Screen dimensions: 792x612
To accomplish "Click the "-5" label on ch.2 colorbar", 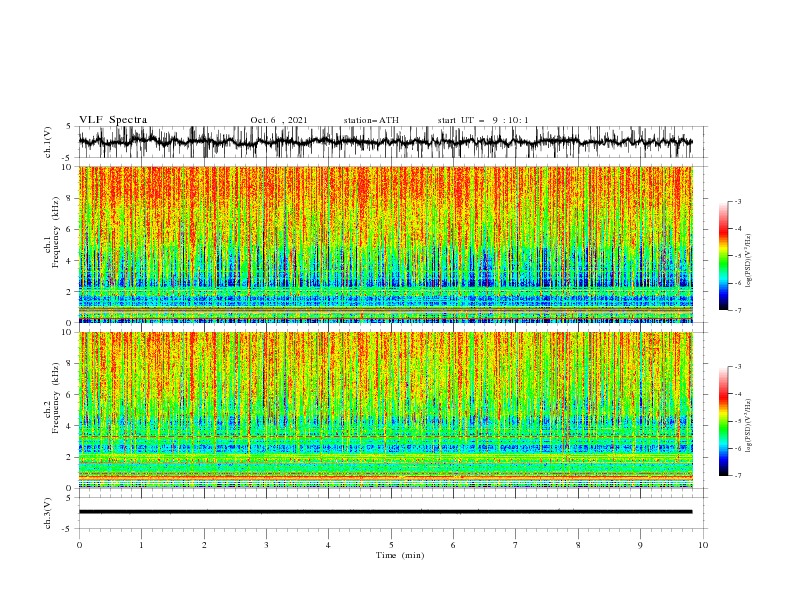I will pos(738,421).
